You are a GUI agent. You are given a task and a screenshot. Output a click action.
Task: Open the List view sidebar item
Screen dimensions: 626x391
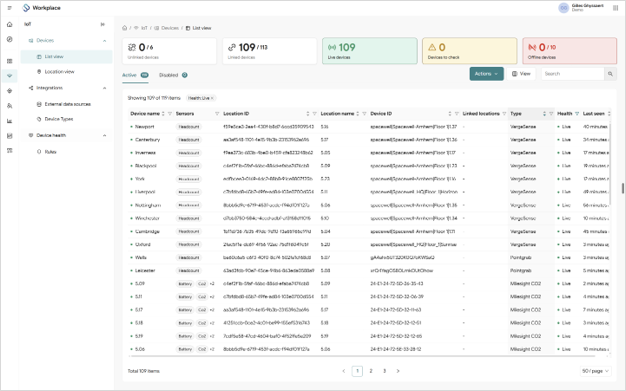(x=66, y=57)
